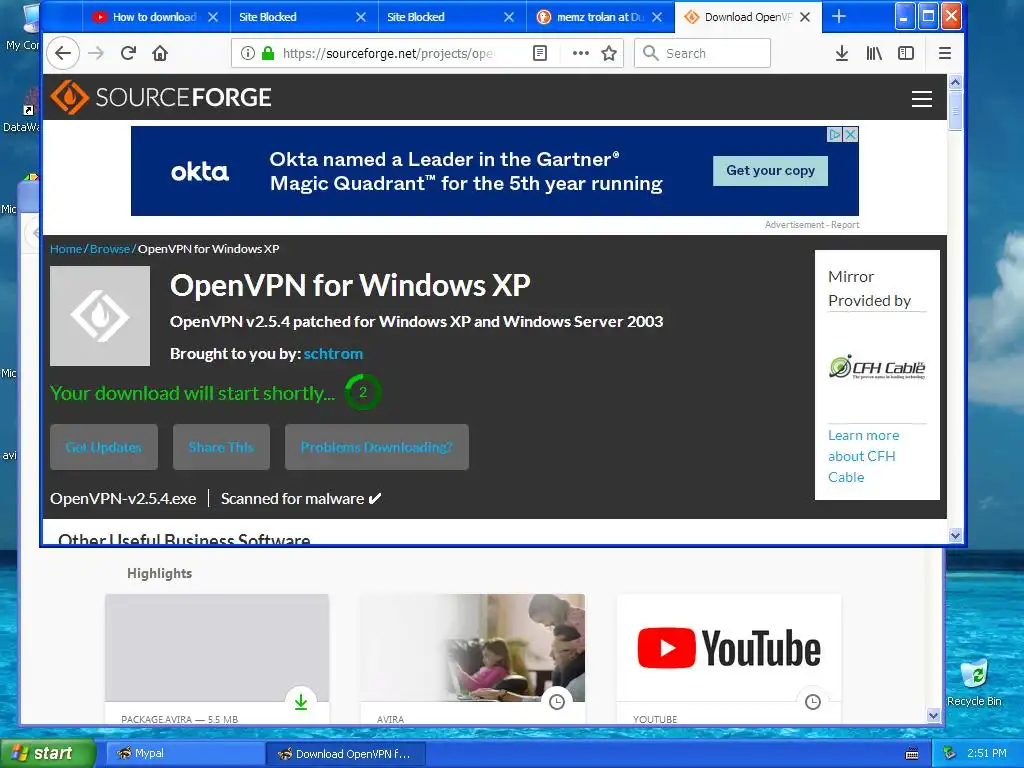The height and width of the screenshot is (768, 1024).
Task: Select the Mypal taskbar button
Action: point(184,754)
